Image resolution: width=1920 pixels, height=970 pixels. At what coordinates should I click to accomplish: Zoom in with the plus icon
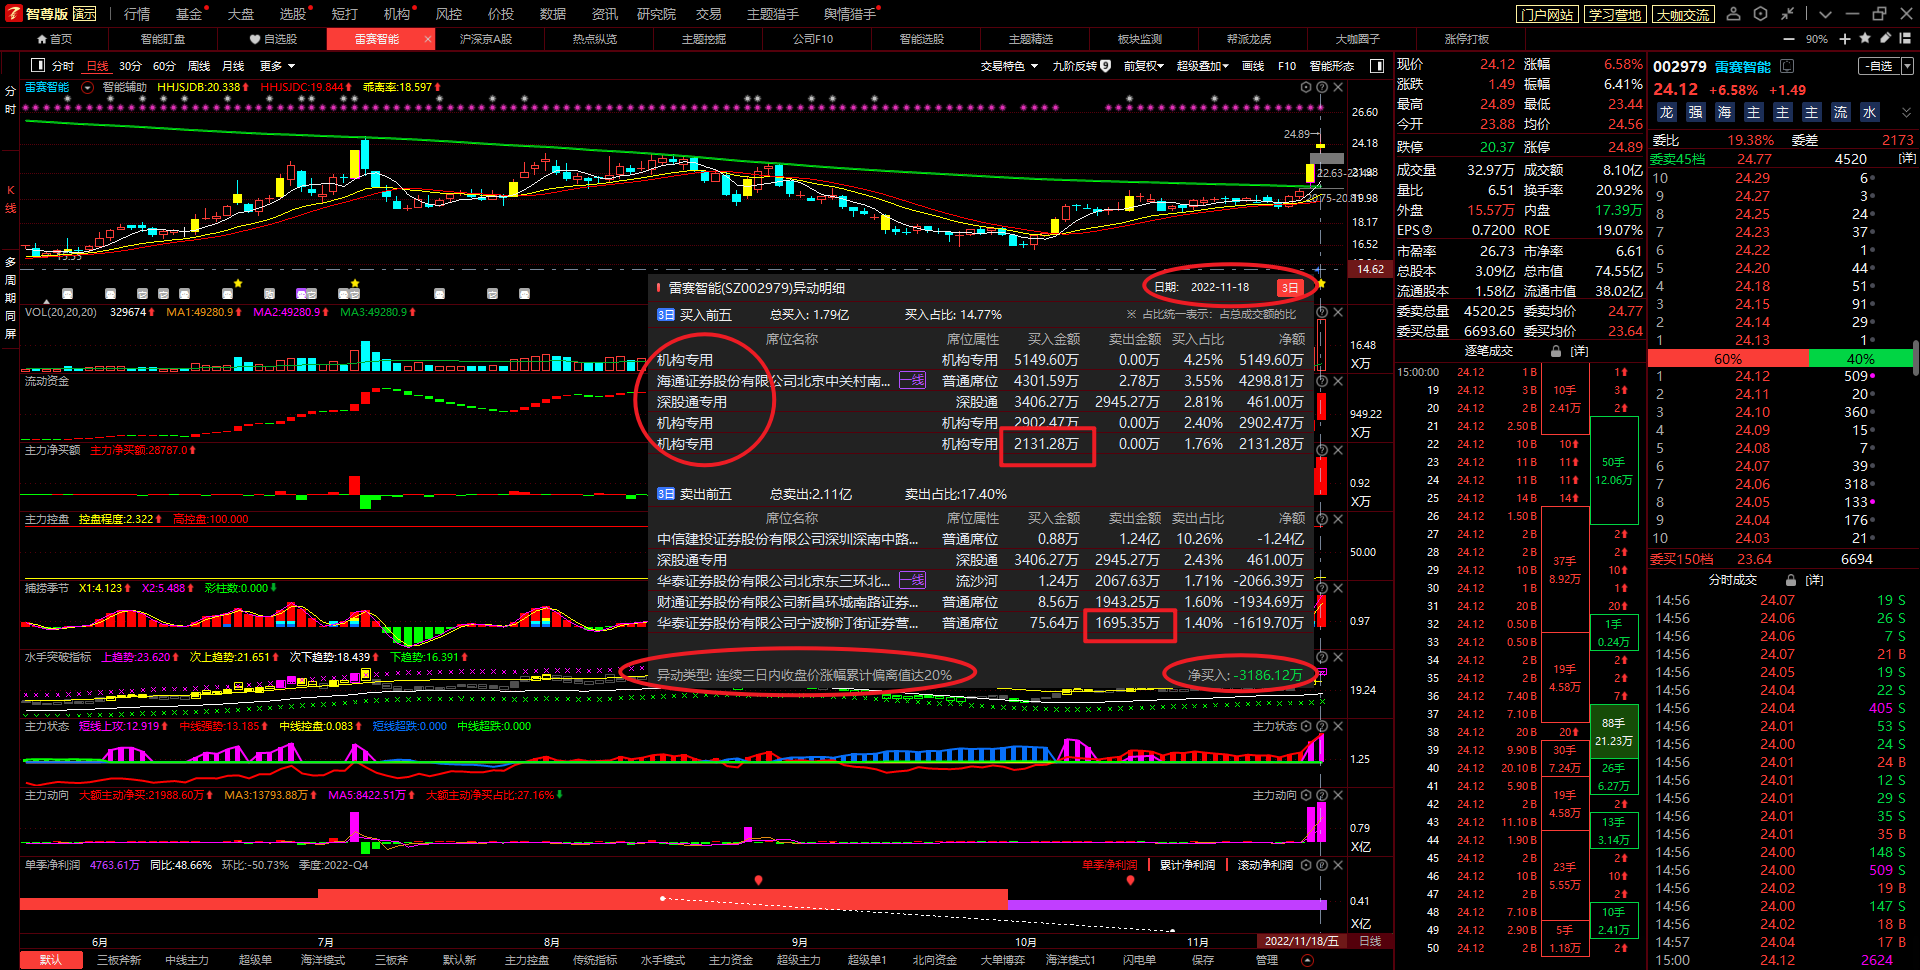[1846, 38]
